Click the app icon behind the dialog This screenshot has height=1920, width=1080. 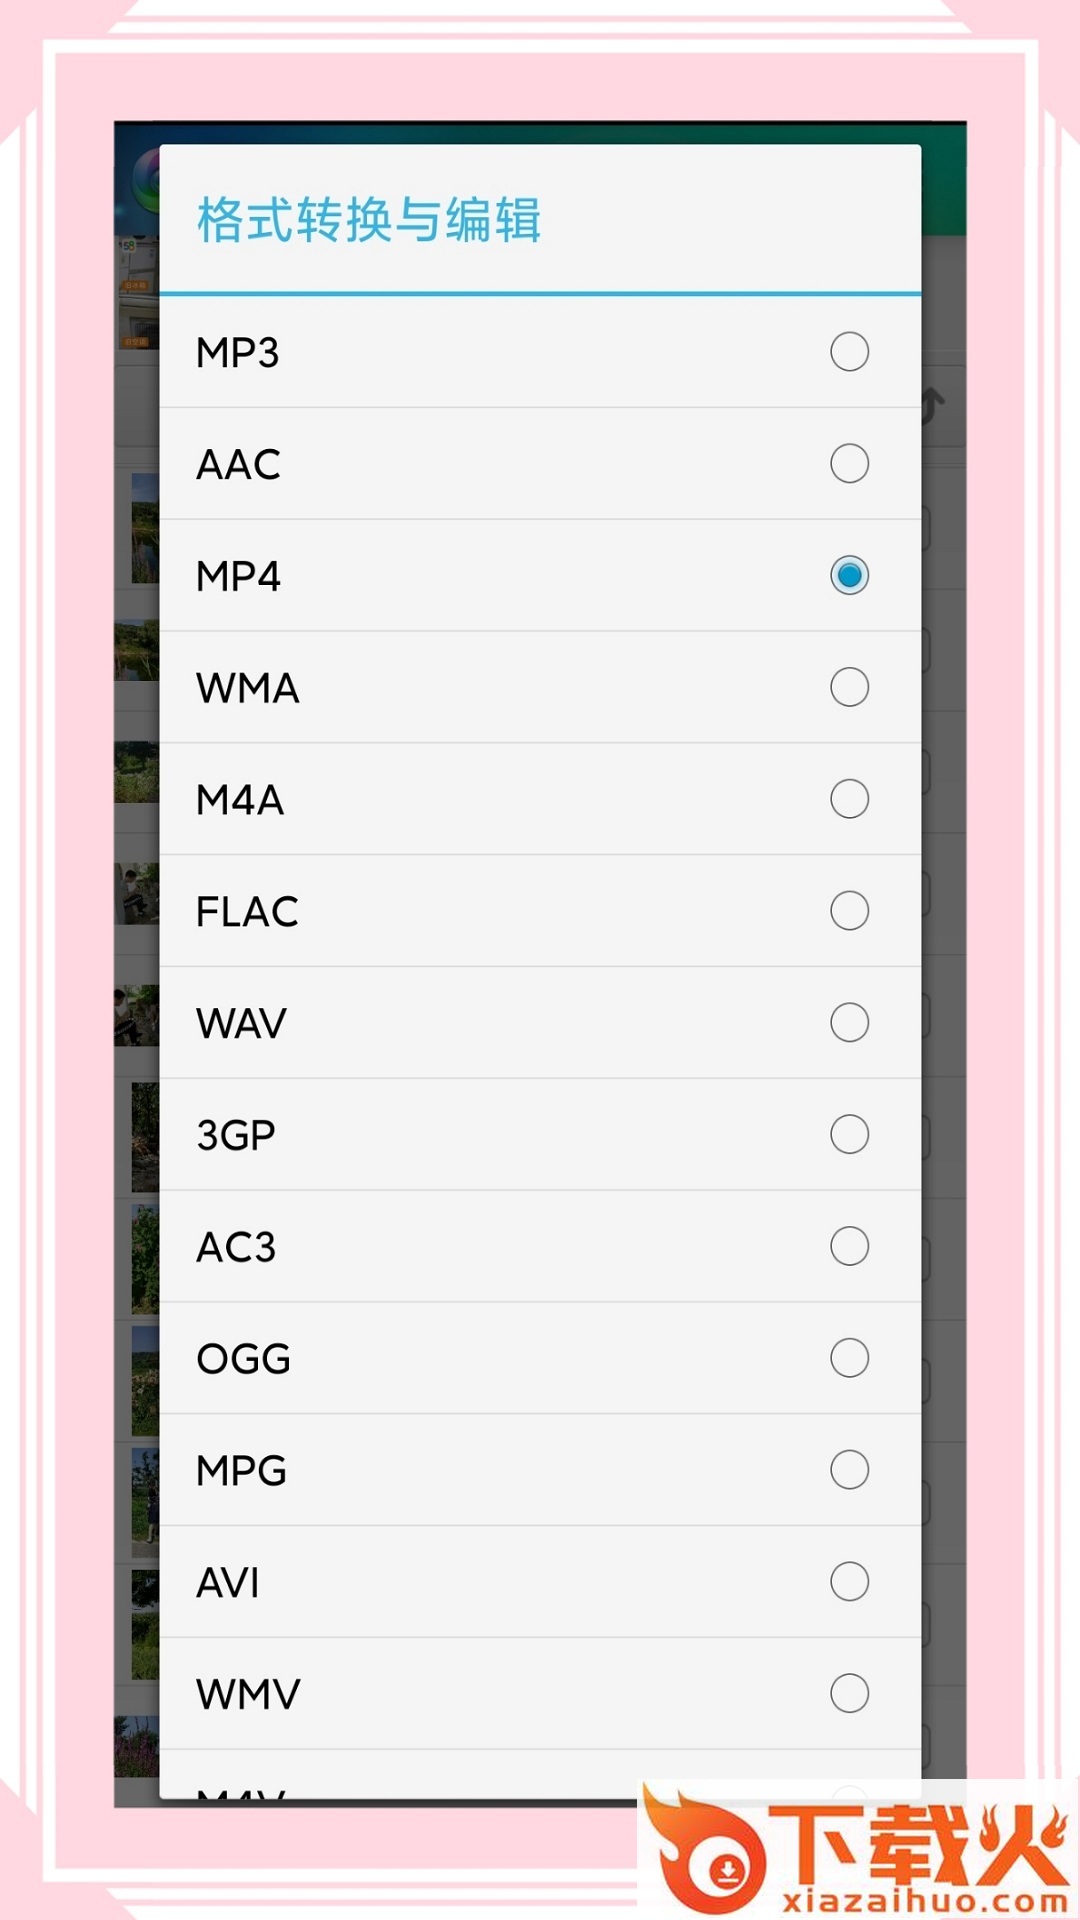click(147, 180)
